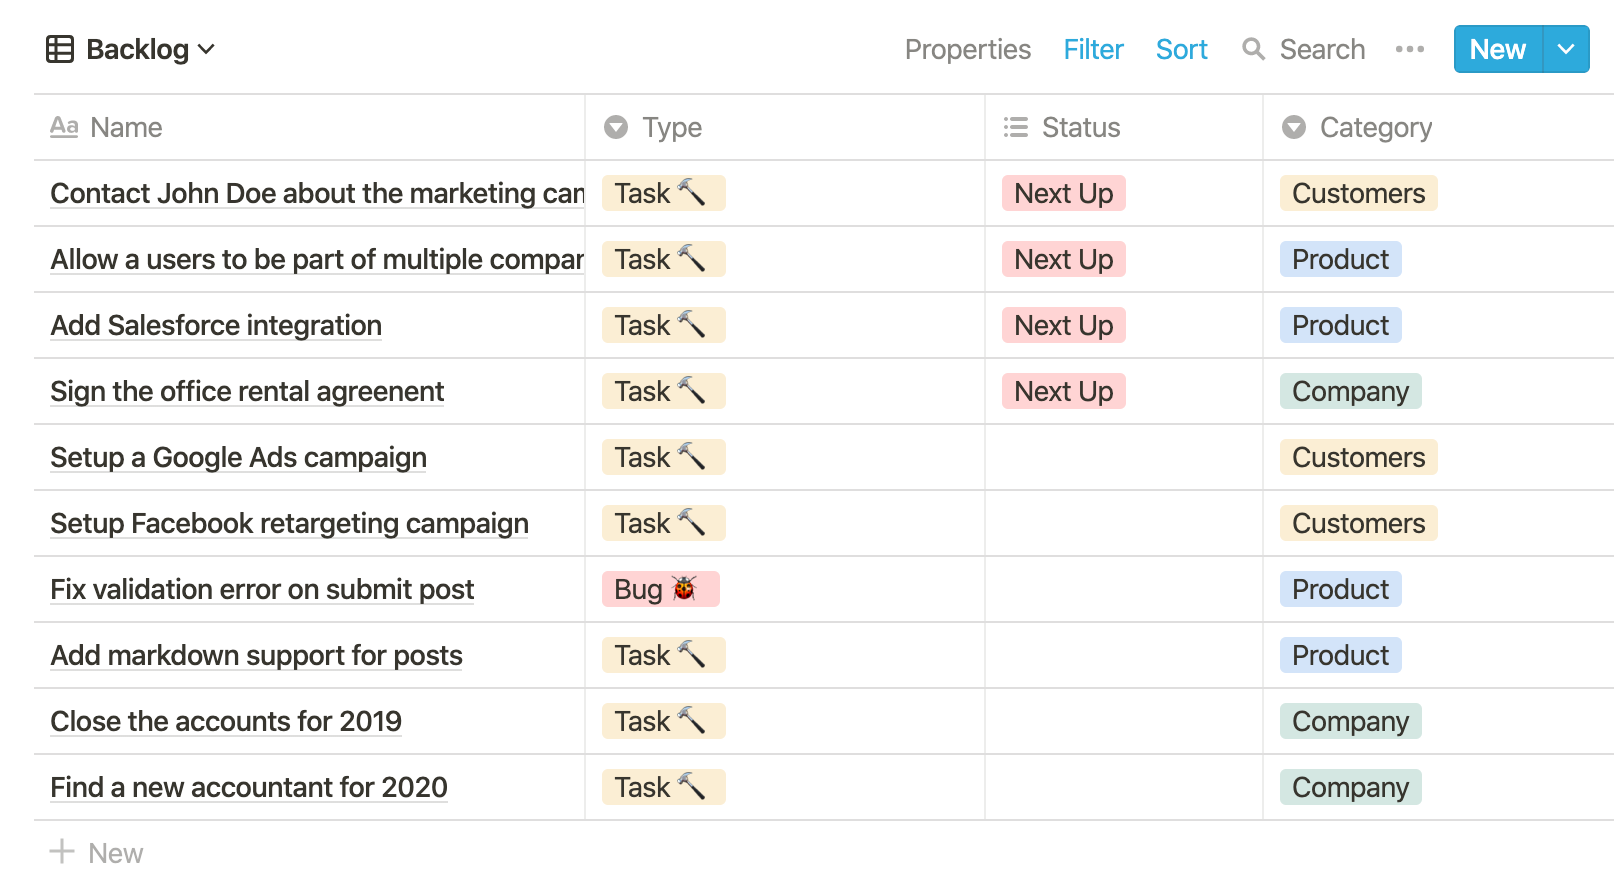This screenshot has width=1614, height=870.
Task: Open the Filter menu
Action: tap(1093, 49)
